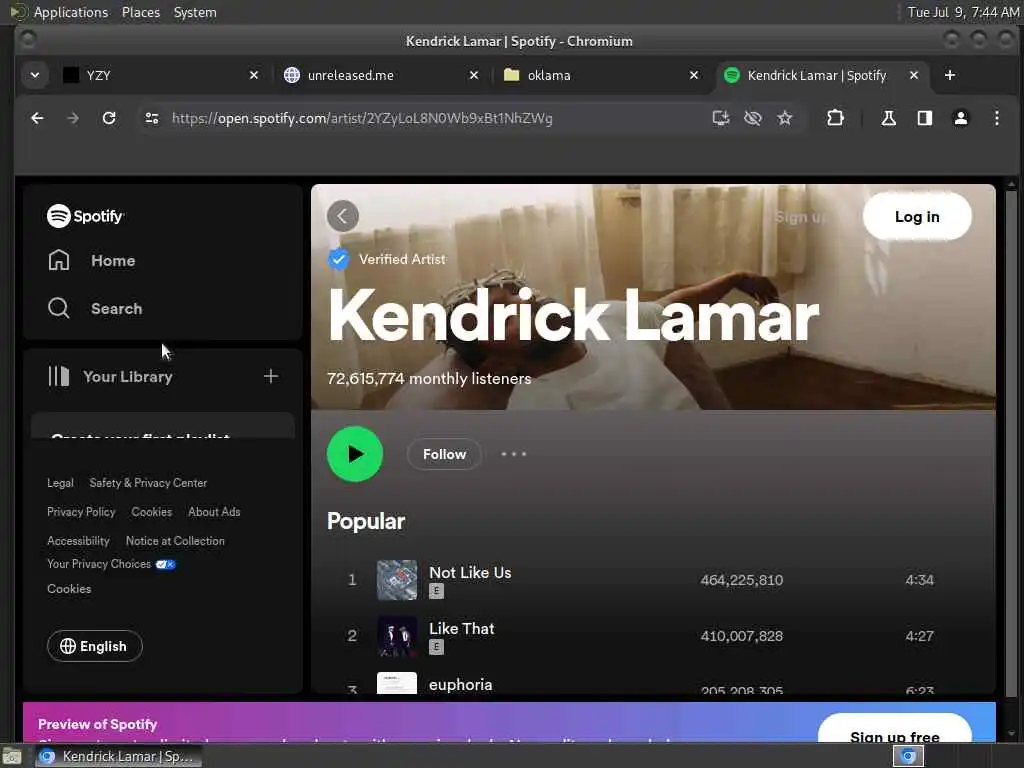Select the euphoria track title
This screenshot has width=1024, height=768.
pyautogui.click(x=460, y=685)
